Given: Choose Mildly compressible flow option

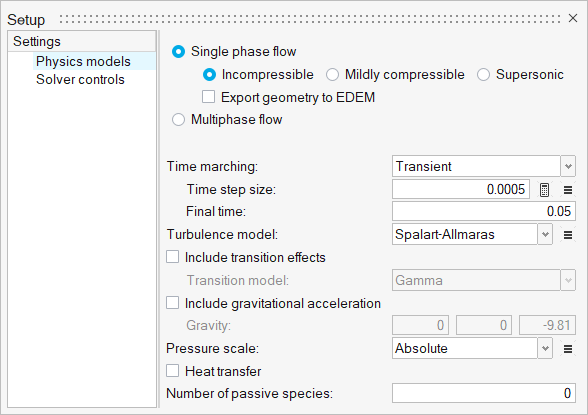Looking at the screenshot, I should (x=332, y=75).
